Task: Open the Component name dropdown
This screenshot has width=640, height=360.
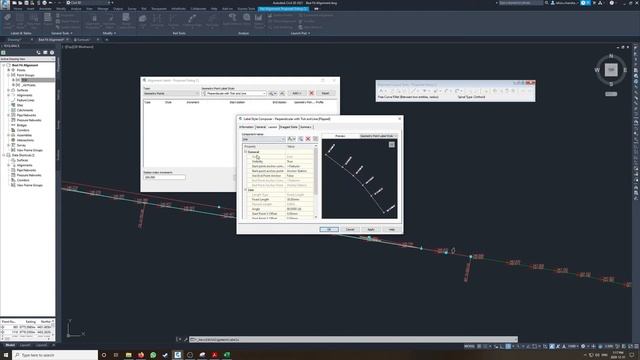Action: [263, 139]
